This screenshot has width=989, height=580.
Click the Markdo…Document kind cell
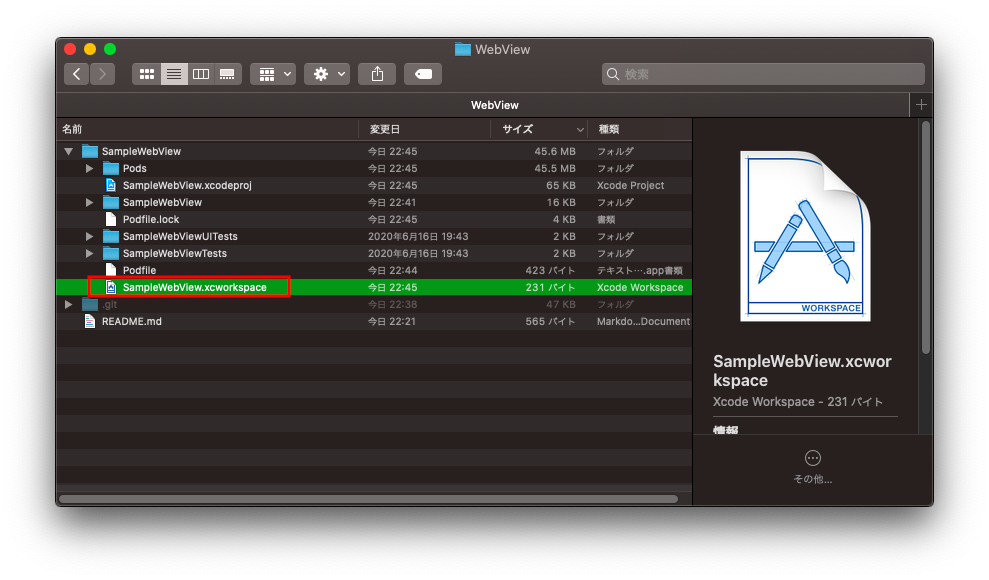(x=643, y=322)
